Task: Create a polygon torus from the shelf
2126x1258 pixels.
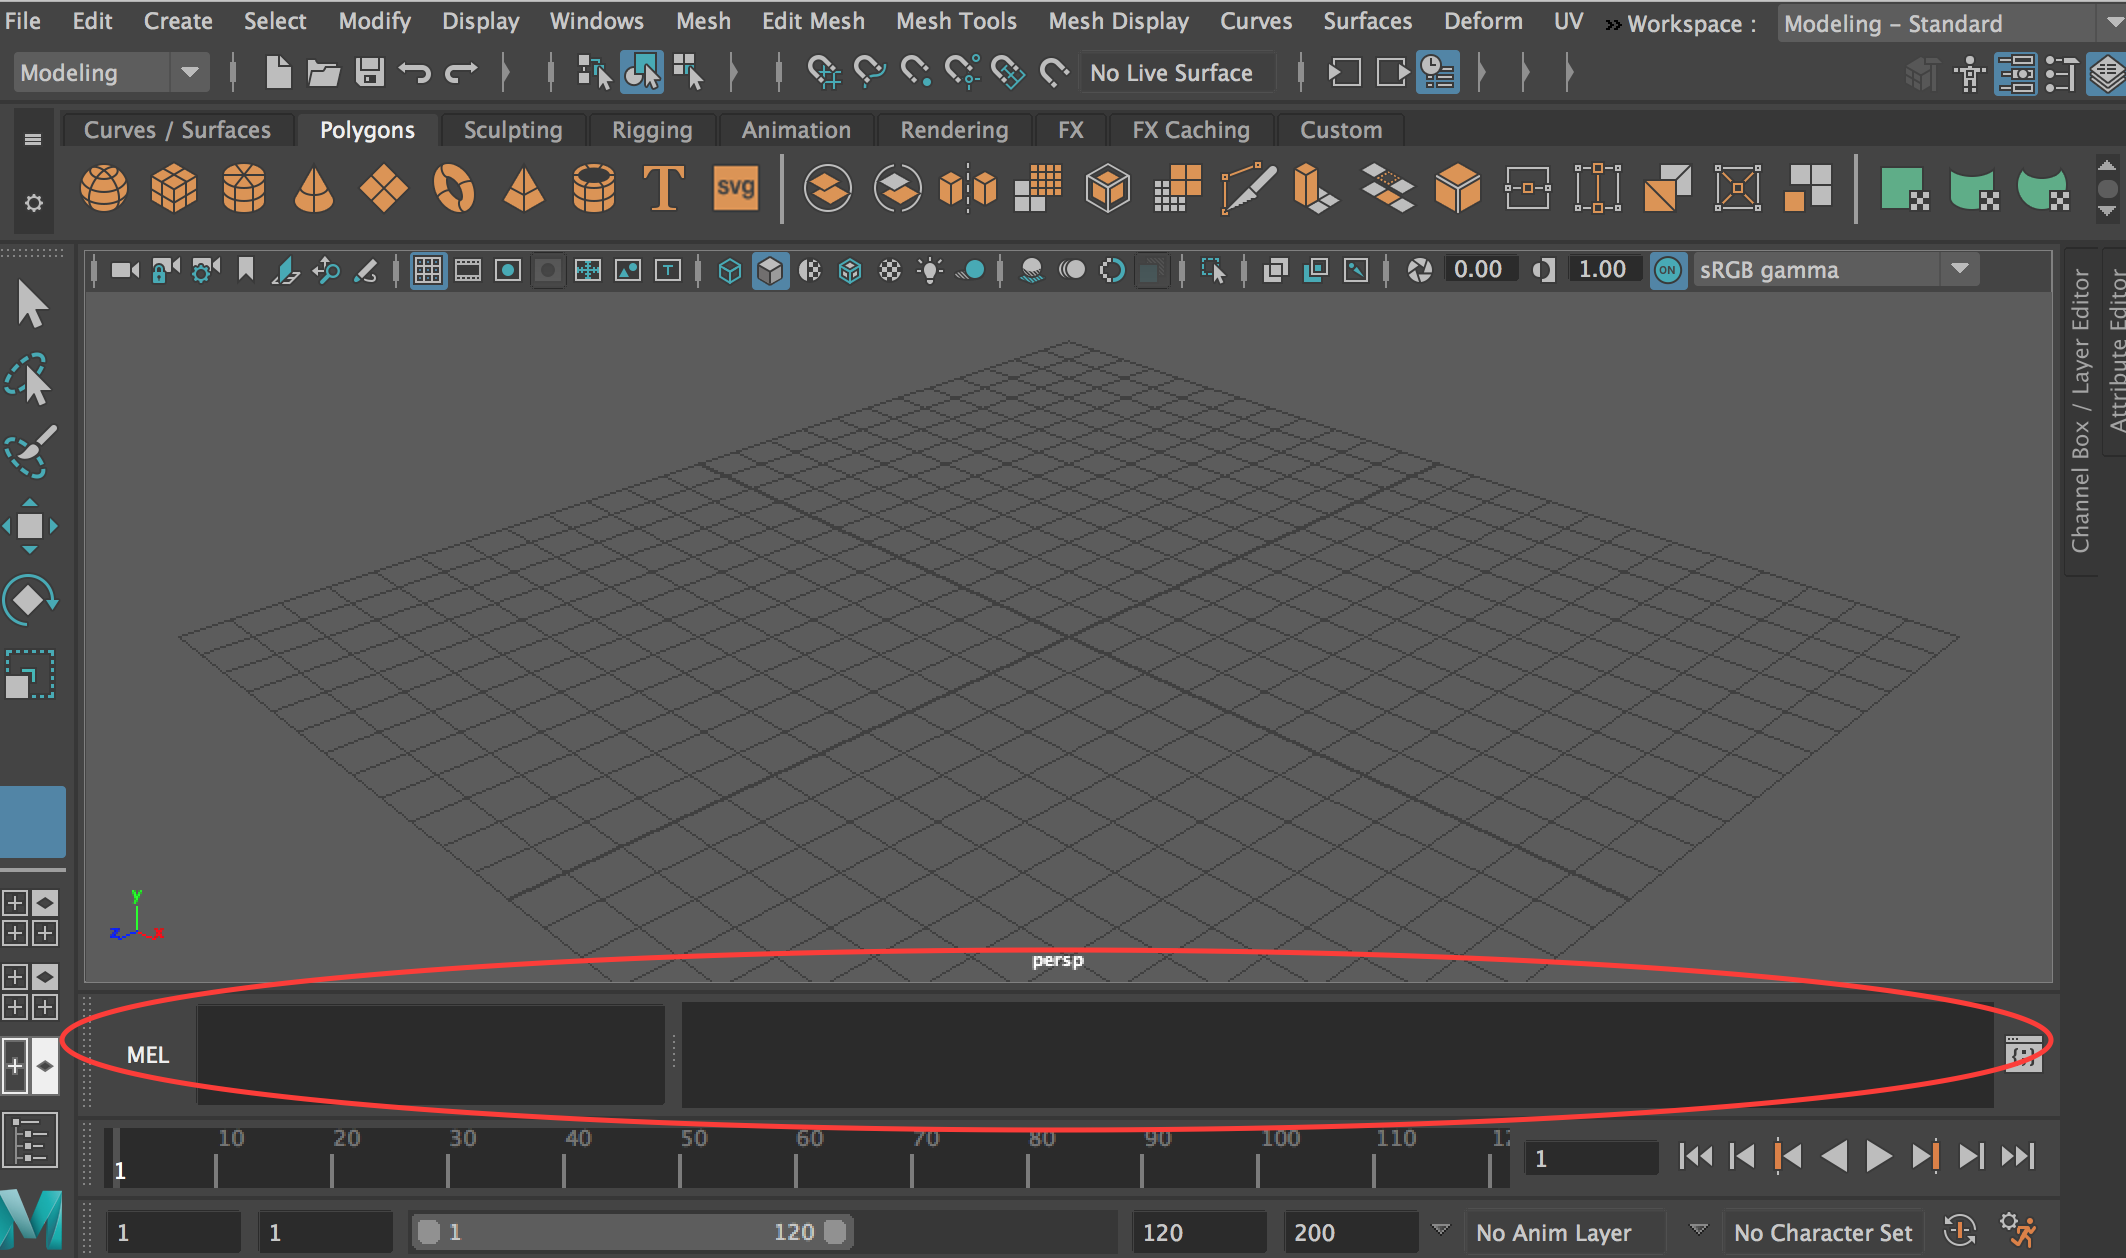Action: pyautogui.click(x=454, y=188)
